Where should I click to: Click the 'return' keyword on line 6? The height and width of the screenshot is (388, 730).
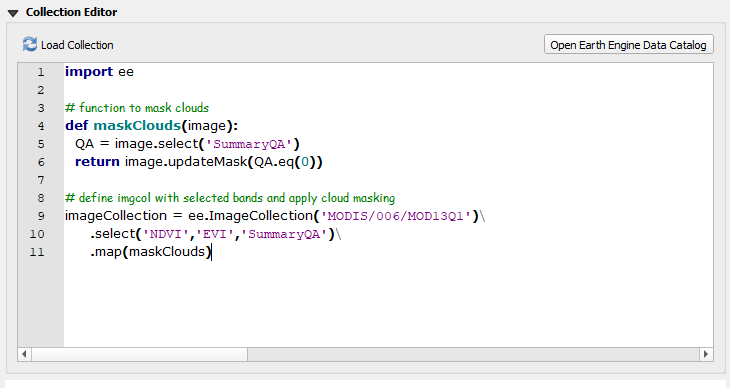pyautogui.click(x=97, y=162)
